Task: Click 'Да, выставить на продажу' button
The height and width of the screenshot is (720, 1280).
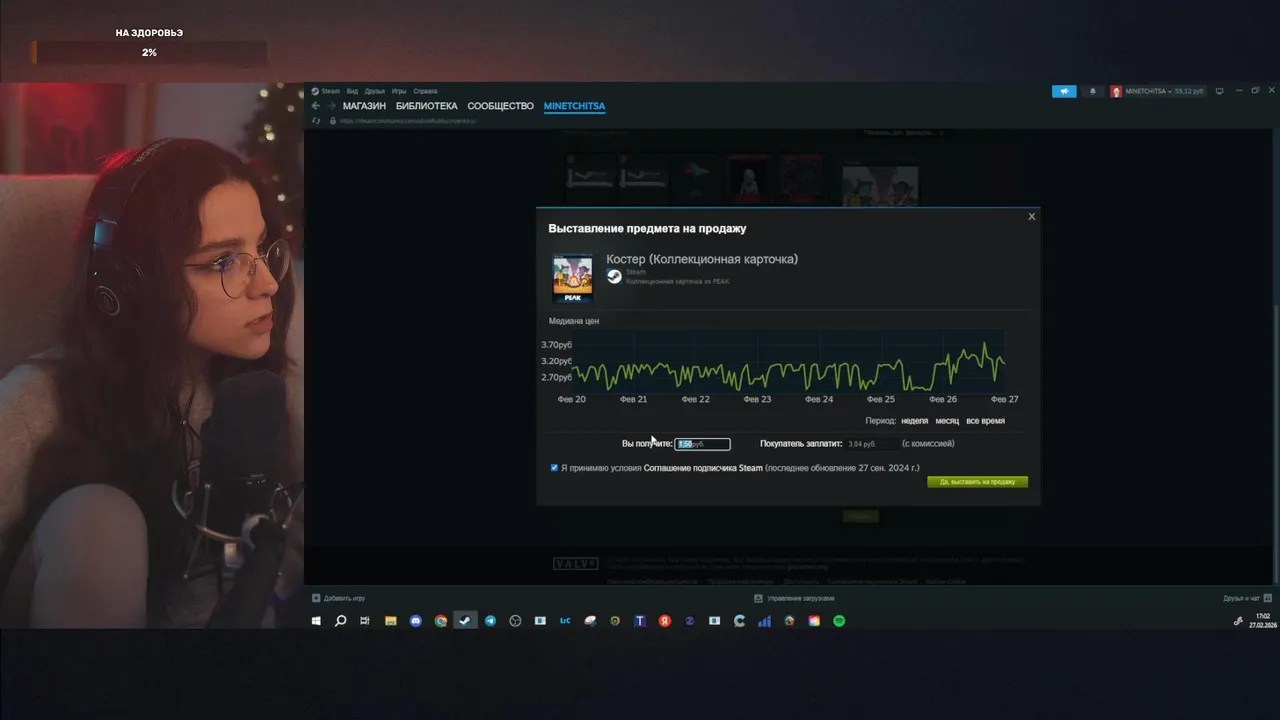Action: tap(977, 482)
